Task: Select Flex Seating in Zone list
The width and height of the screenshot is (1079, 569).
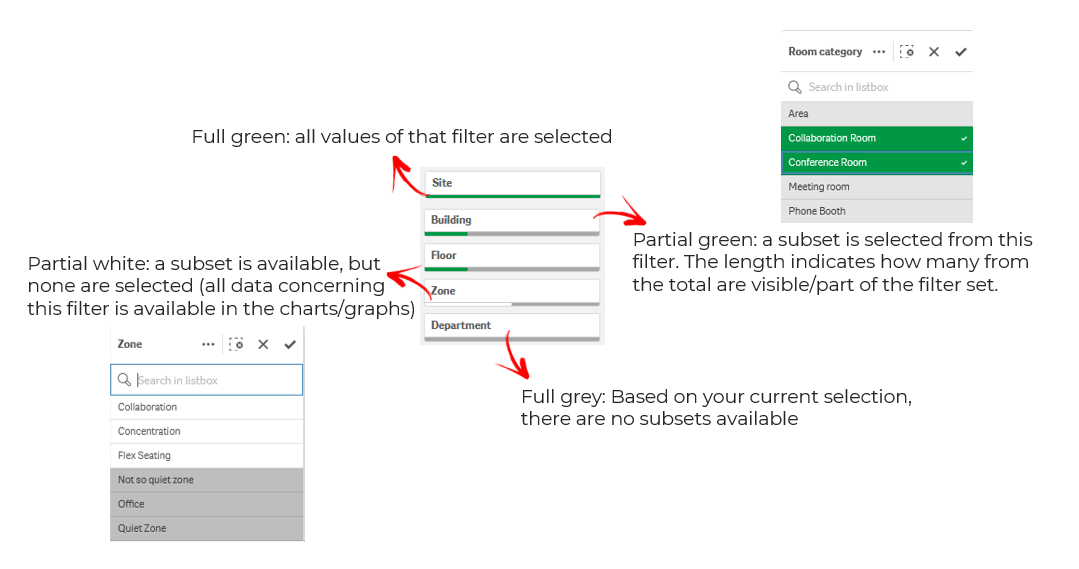Action: (206, 455)
